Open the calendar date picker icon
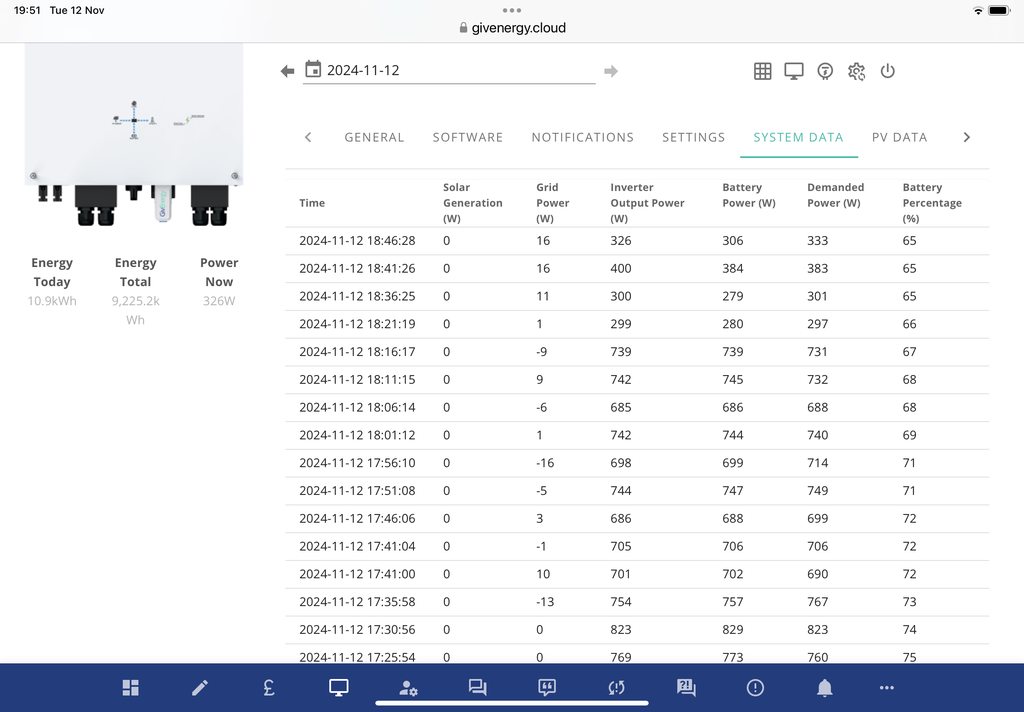 click(313, 70)
